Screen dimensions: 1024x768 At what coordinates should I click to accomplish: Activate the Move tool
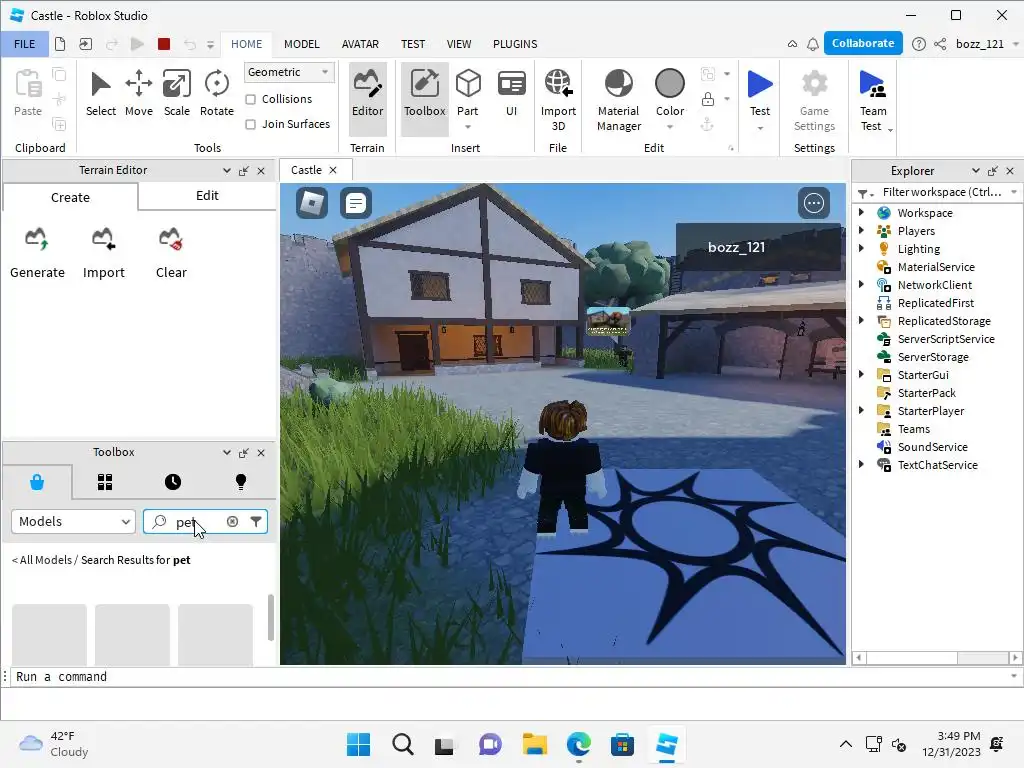138,95
